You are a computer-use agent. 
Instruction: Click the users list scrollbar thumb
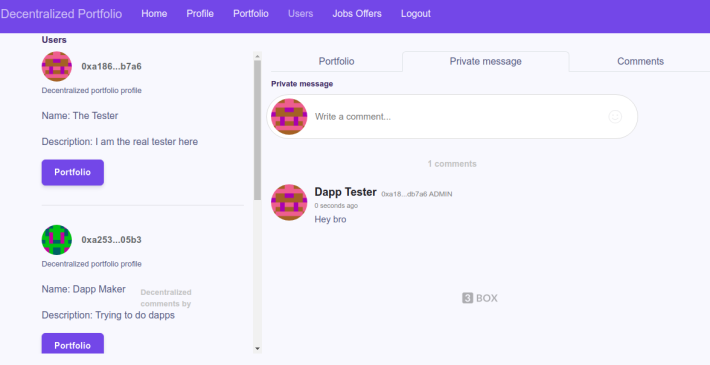pyautogui.click(x=257, y=130)
